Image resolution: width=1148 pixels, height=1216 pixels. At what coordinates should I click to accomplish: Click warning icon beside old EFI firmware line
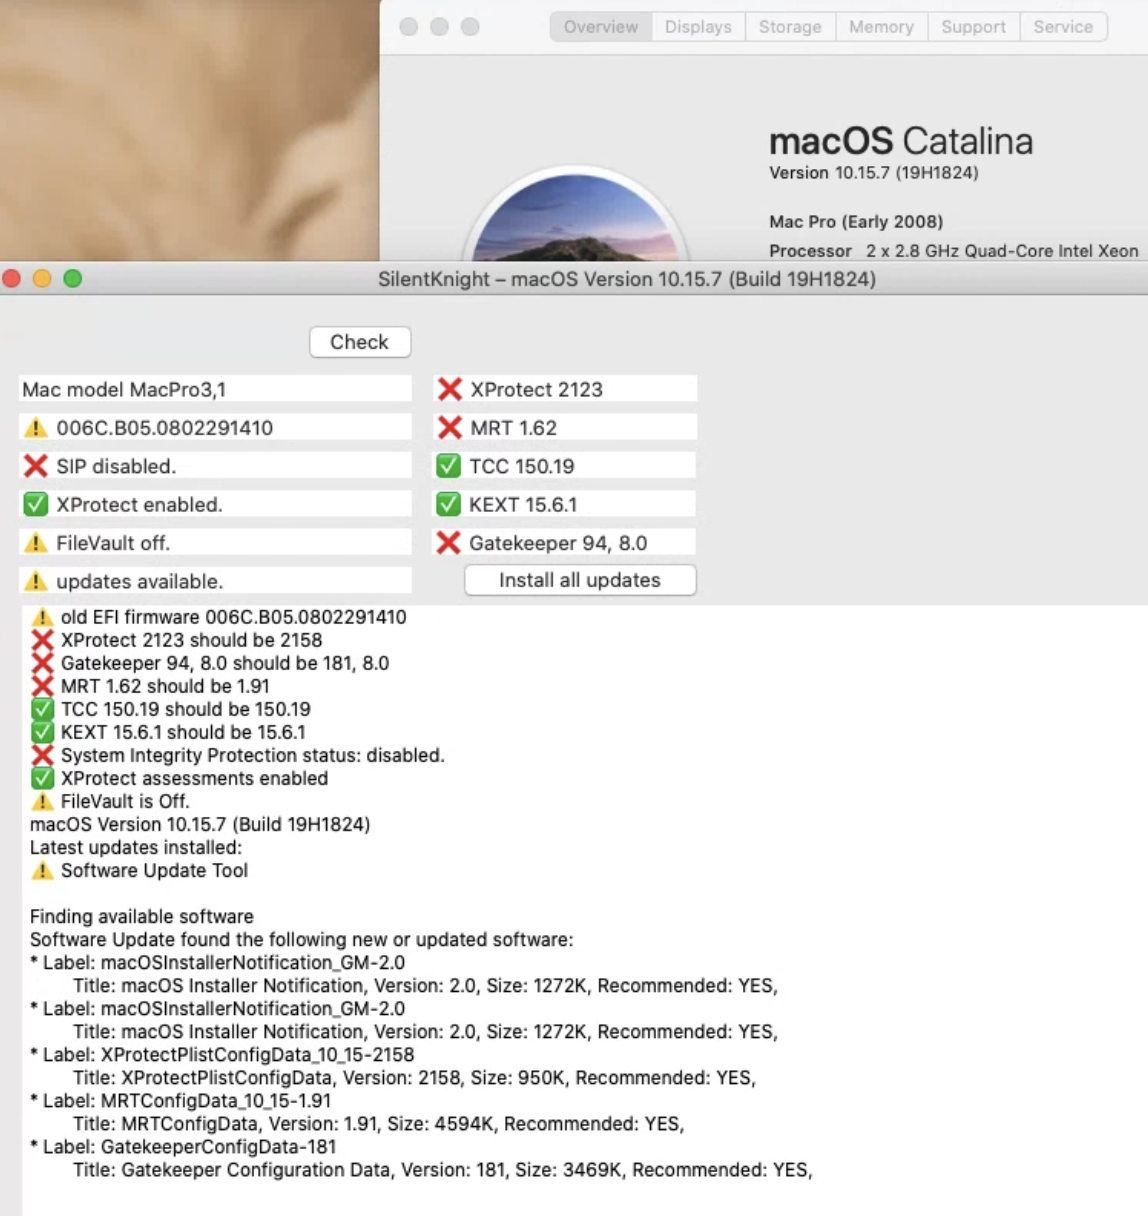[x=42, y=617]
